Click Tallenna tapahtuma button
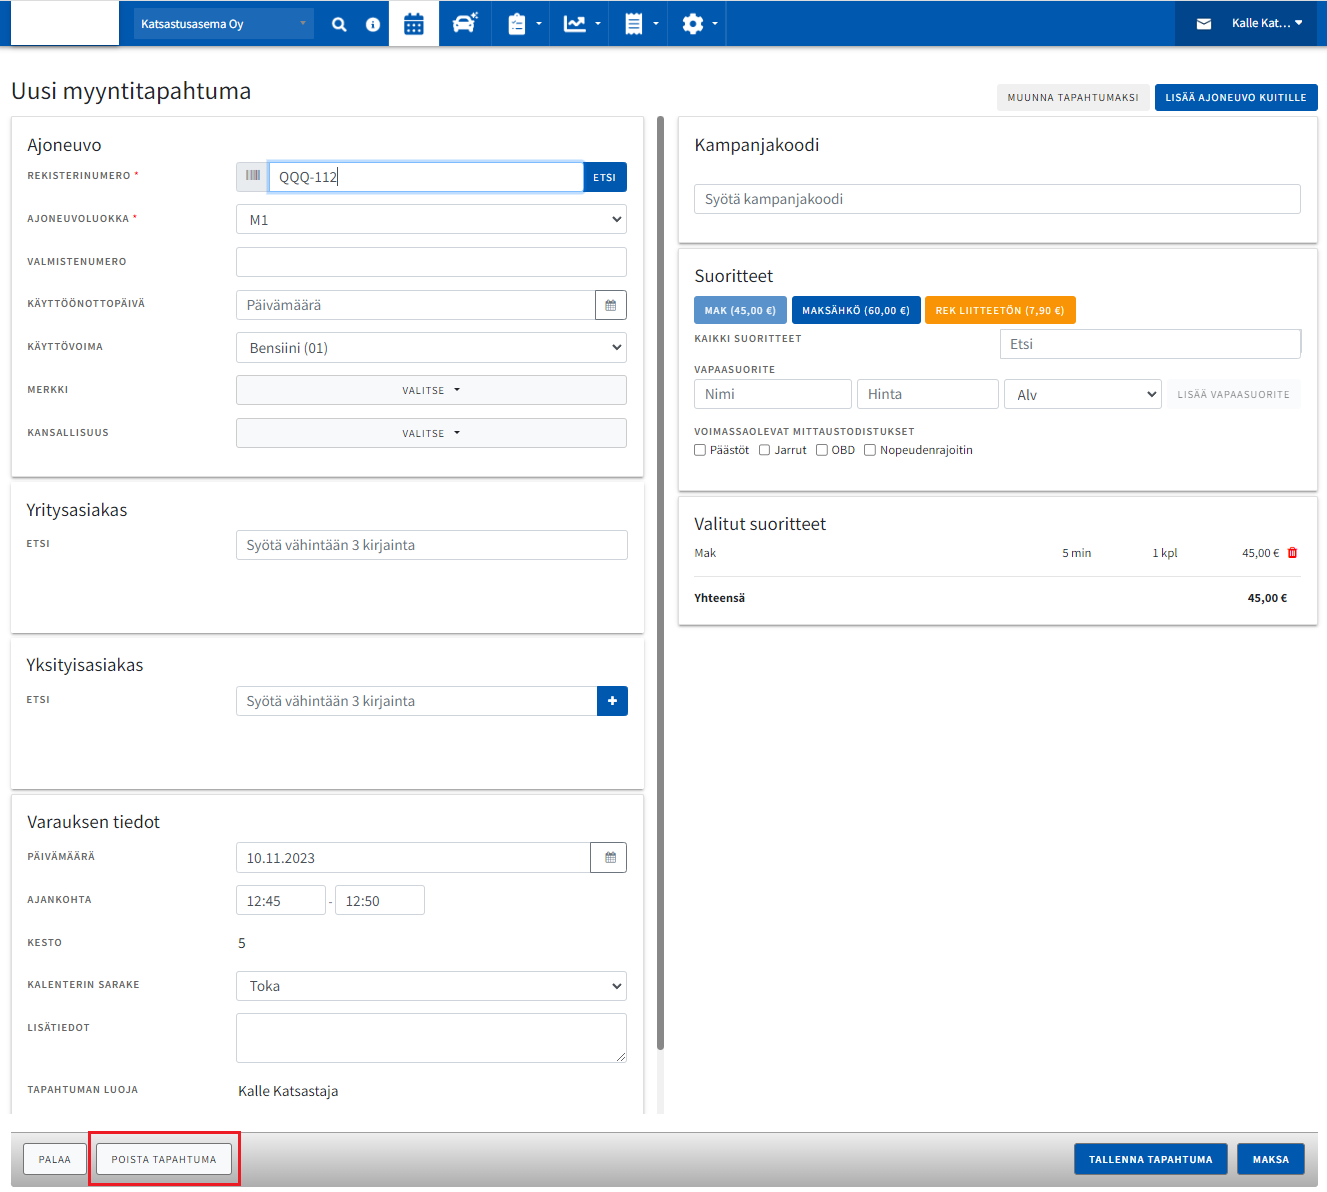Screen dimensions: 1327x1192 point(1151,1159)
